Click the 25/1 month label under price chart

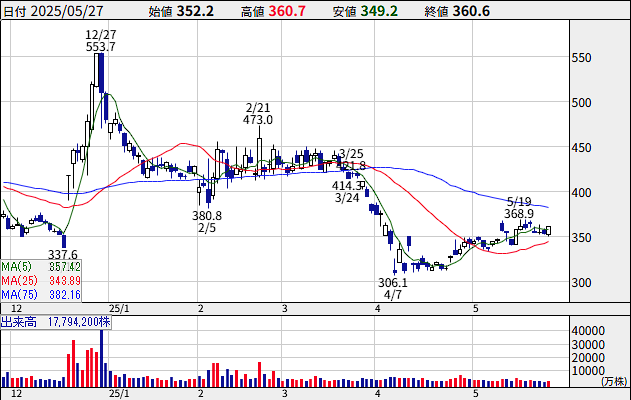pyautogui.click(x=120, y=309)
